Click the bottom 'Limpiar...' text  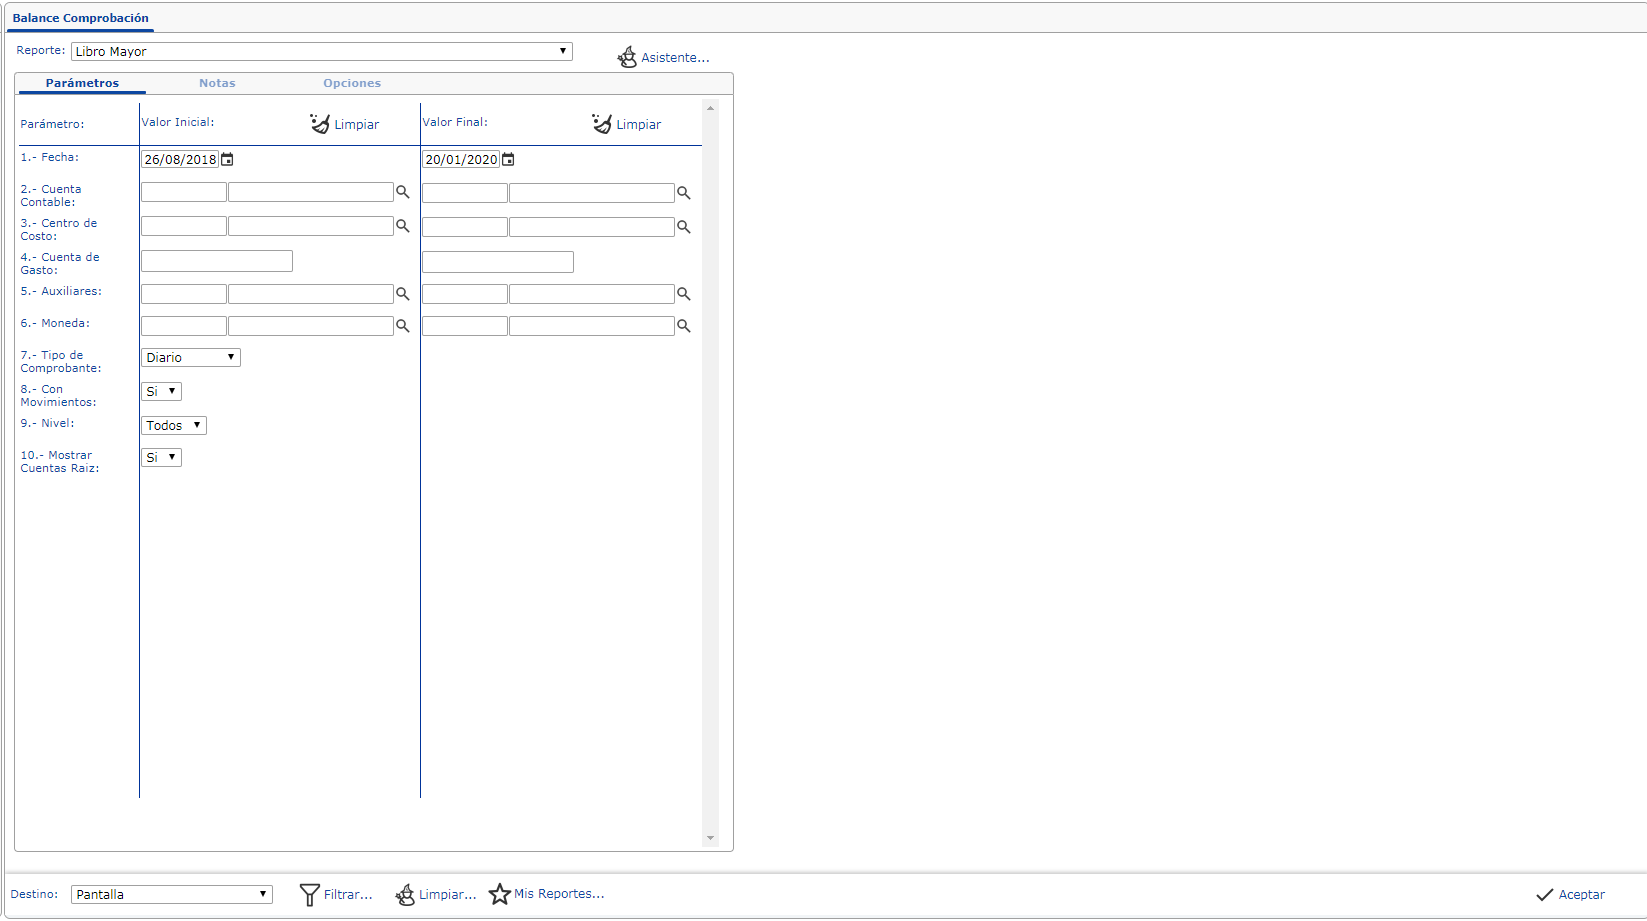coord(448,895)
